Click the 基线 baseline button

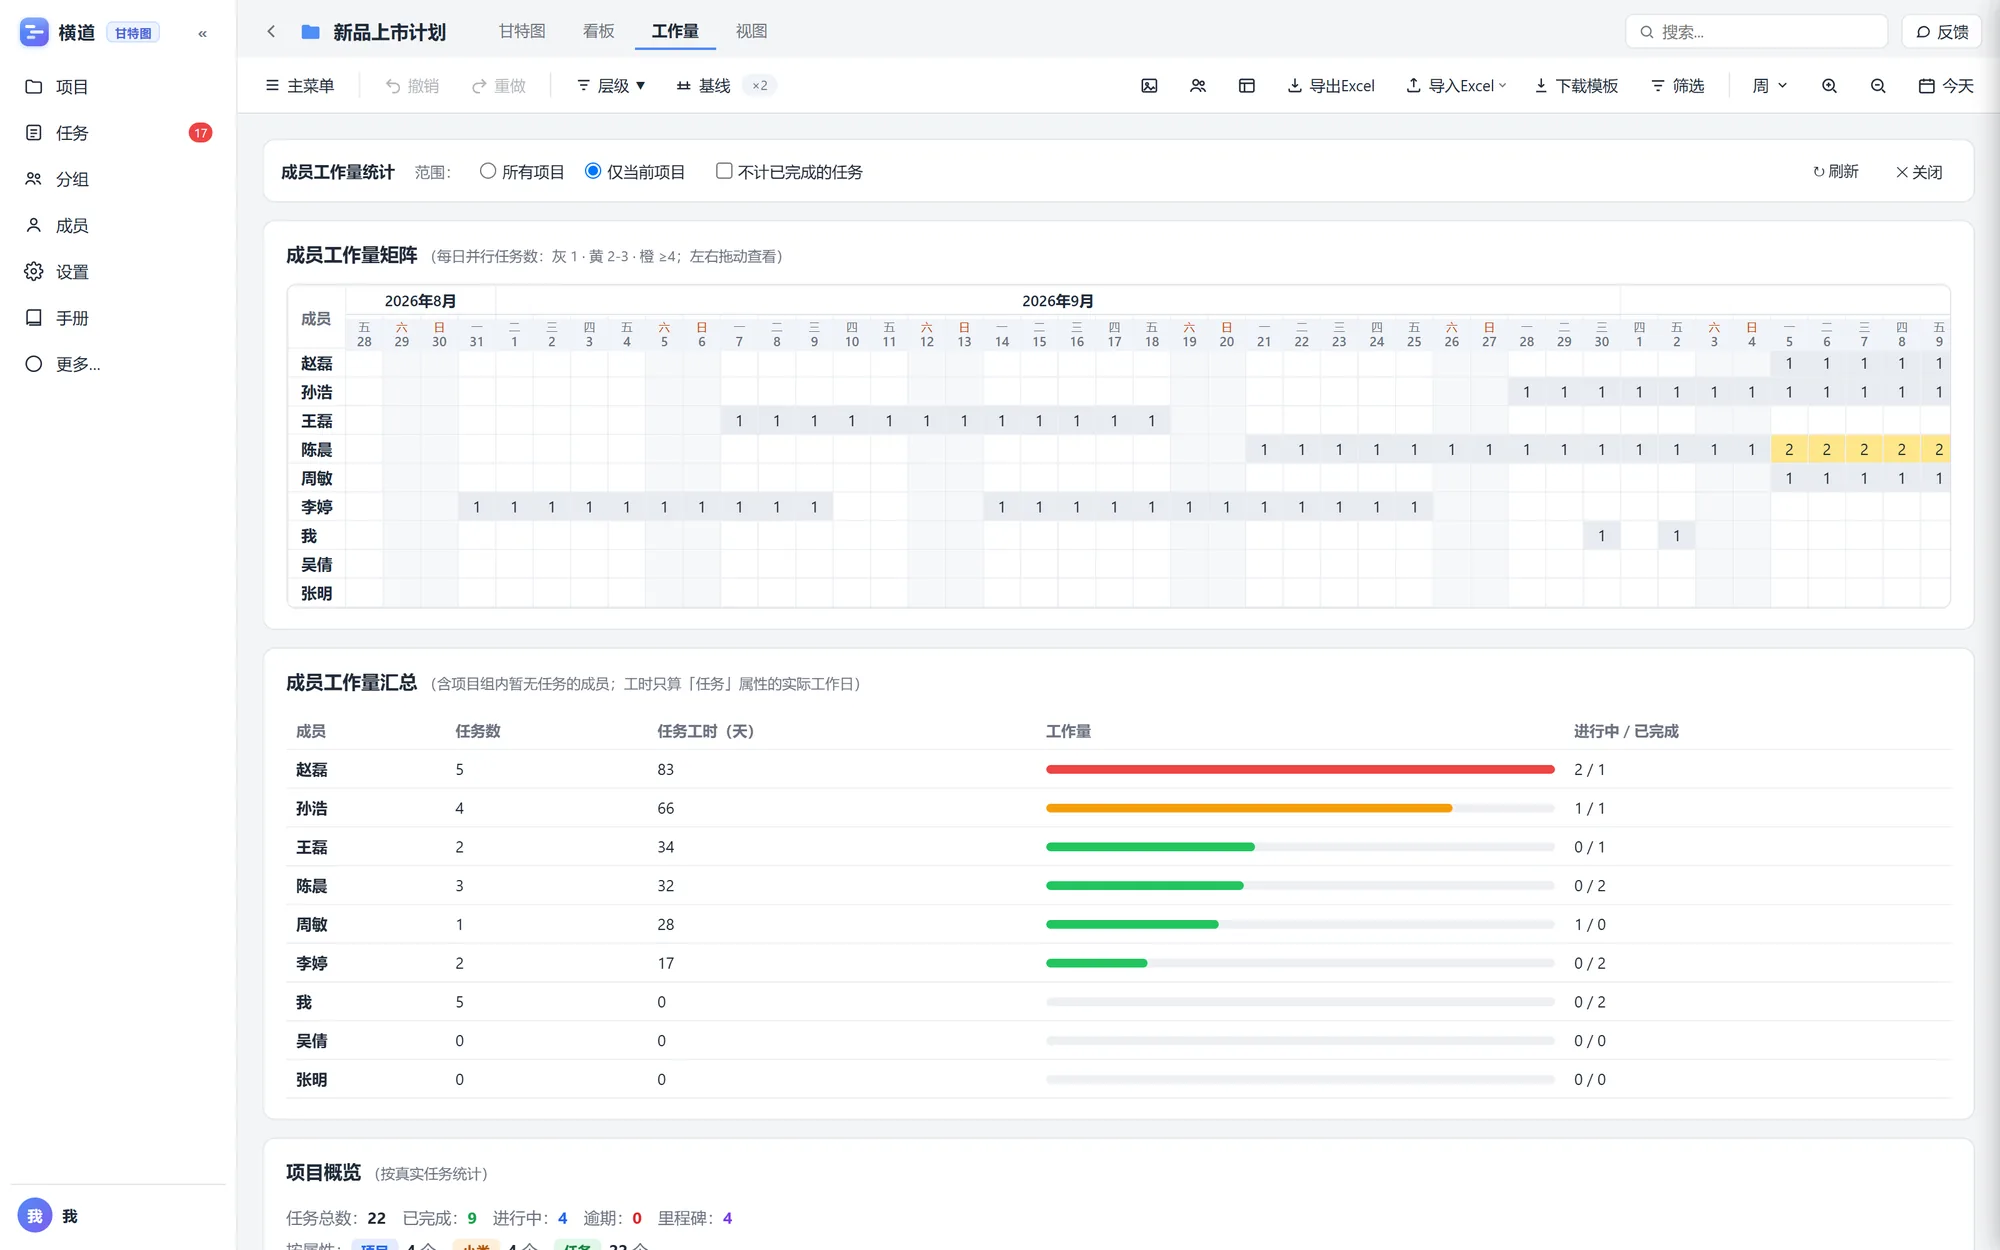pyautogui.click(x=704, y=86)
